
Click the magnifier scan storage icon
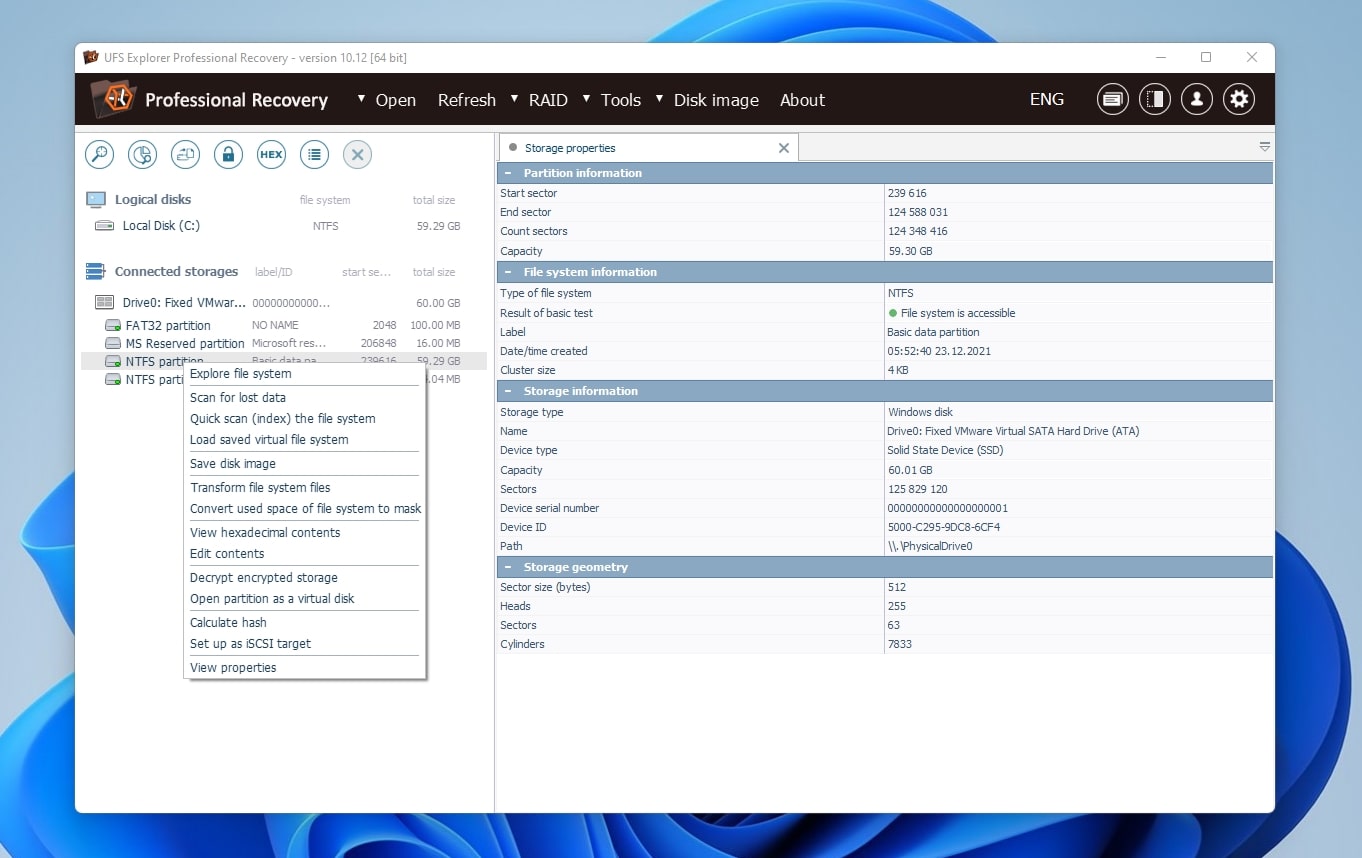coord(99,154)
